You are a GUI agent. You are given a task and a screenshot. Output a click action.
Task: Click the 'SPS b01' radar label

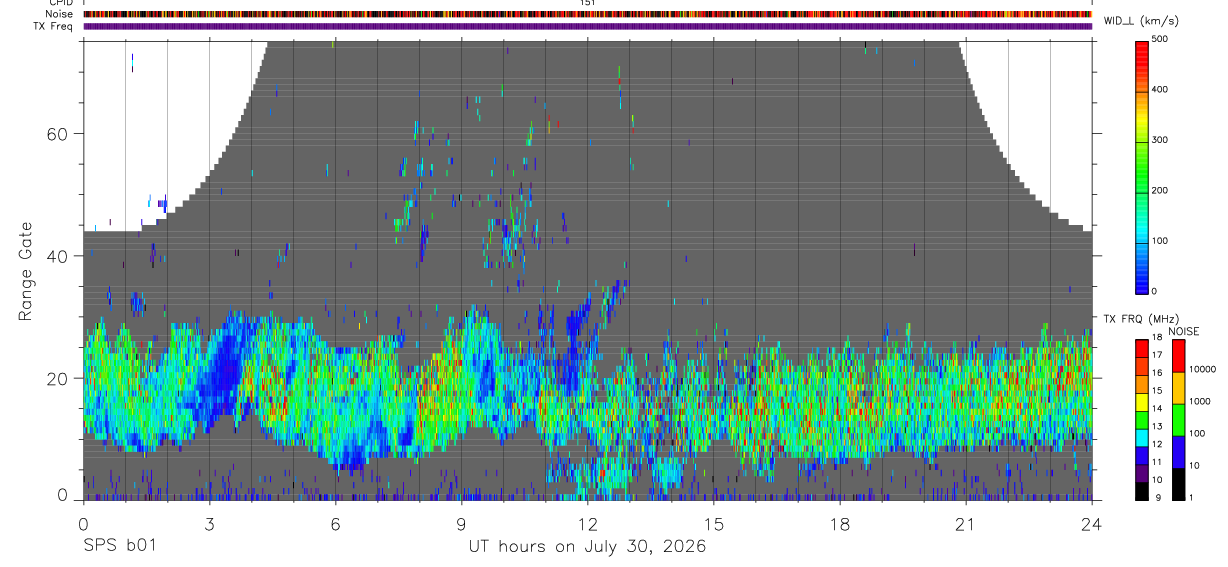pos(119,547)
